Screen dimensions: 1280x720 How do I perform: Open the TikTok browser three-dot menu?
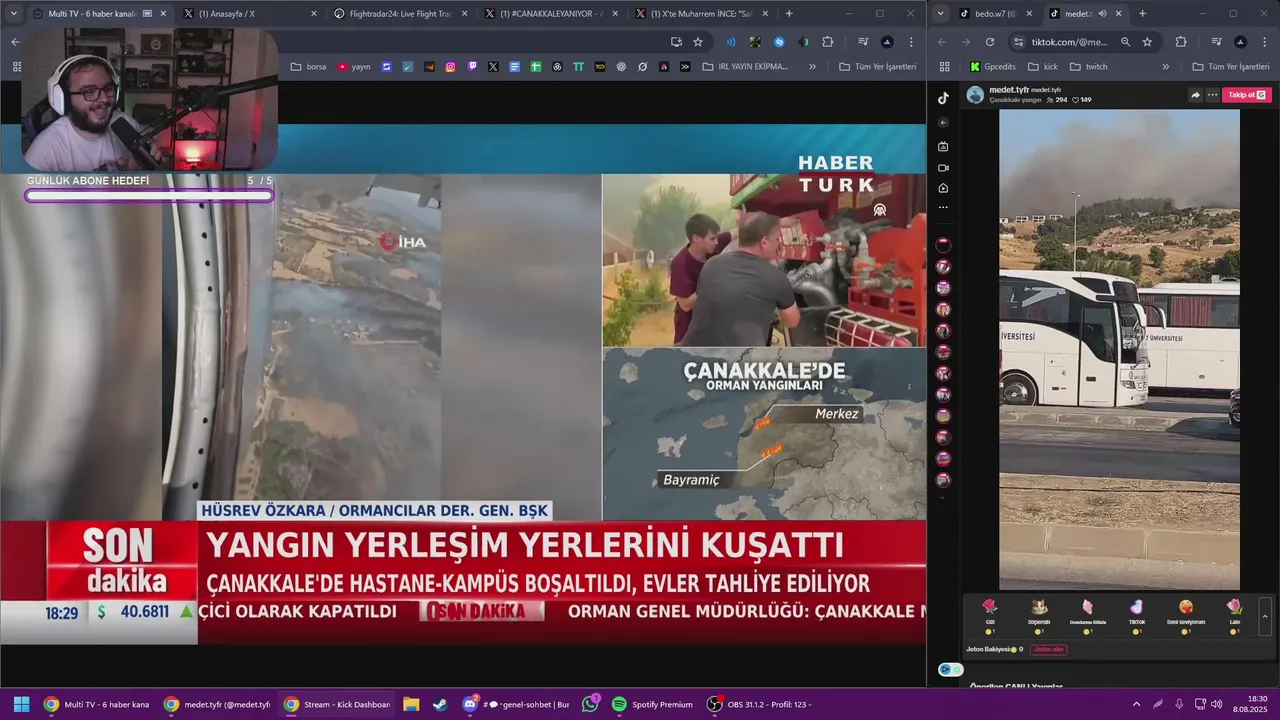click(x=1264, y=42)
